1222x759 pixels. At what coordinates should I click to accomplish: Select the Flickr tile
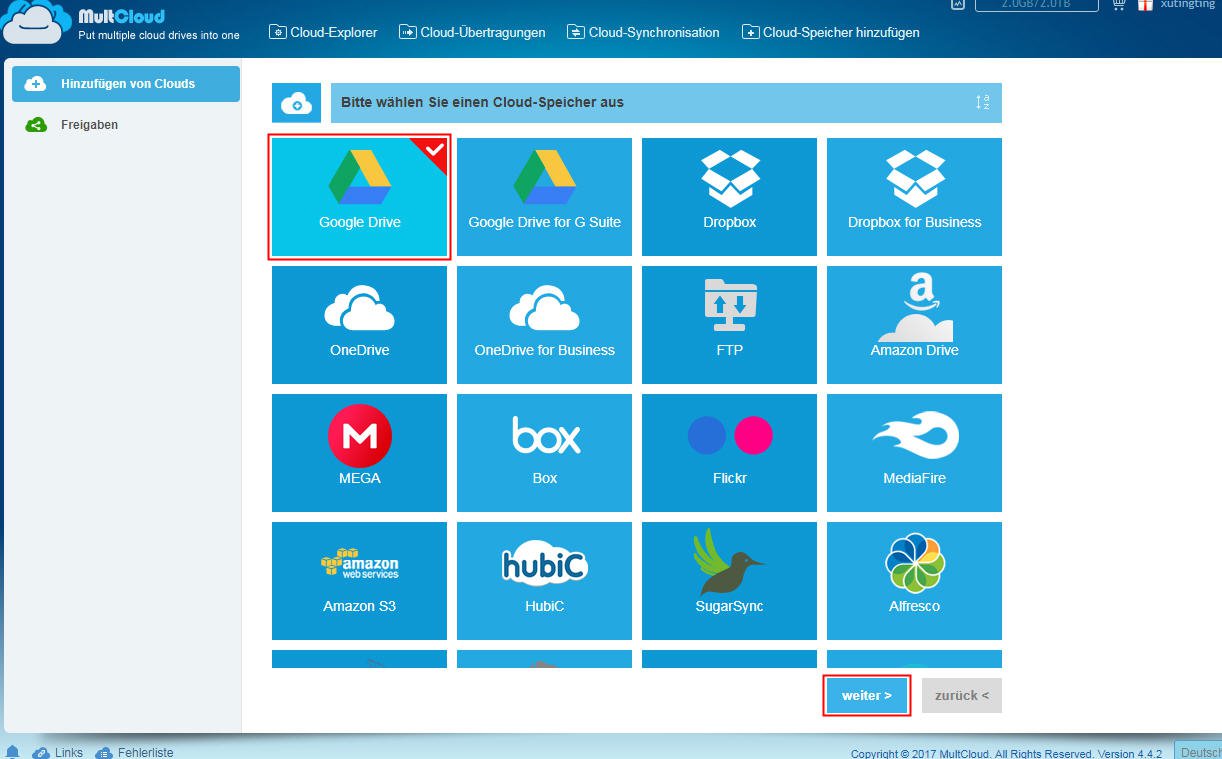(729, 453)
